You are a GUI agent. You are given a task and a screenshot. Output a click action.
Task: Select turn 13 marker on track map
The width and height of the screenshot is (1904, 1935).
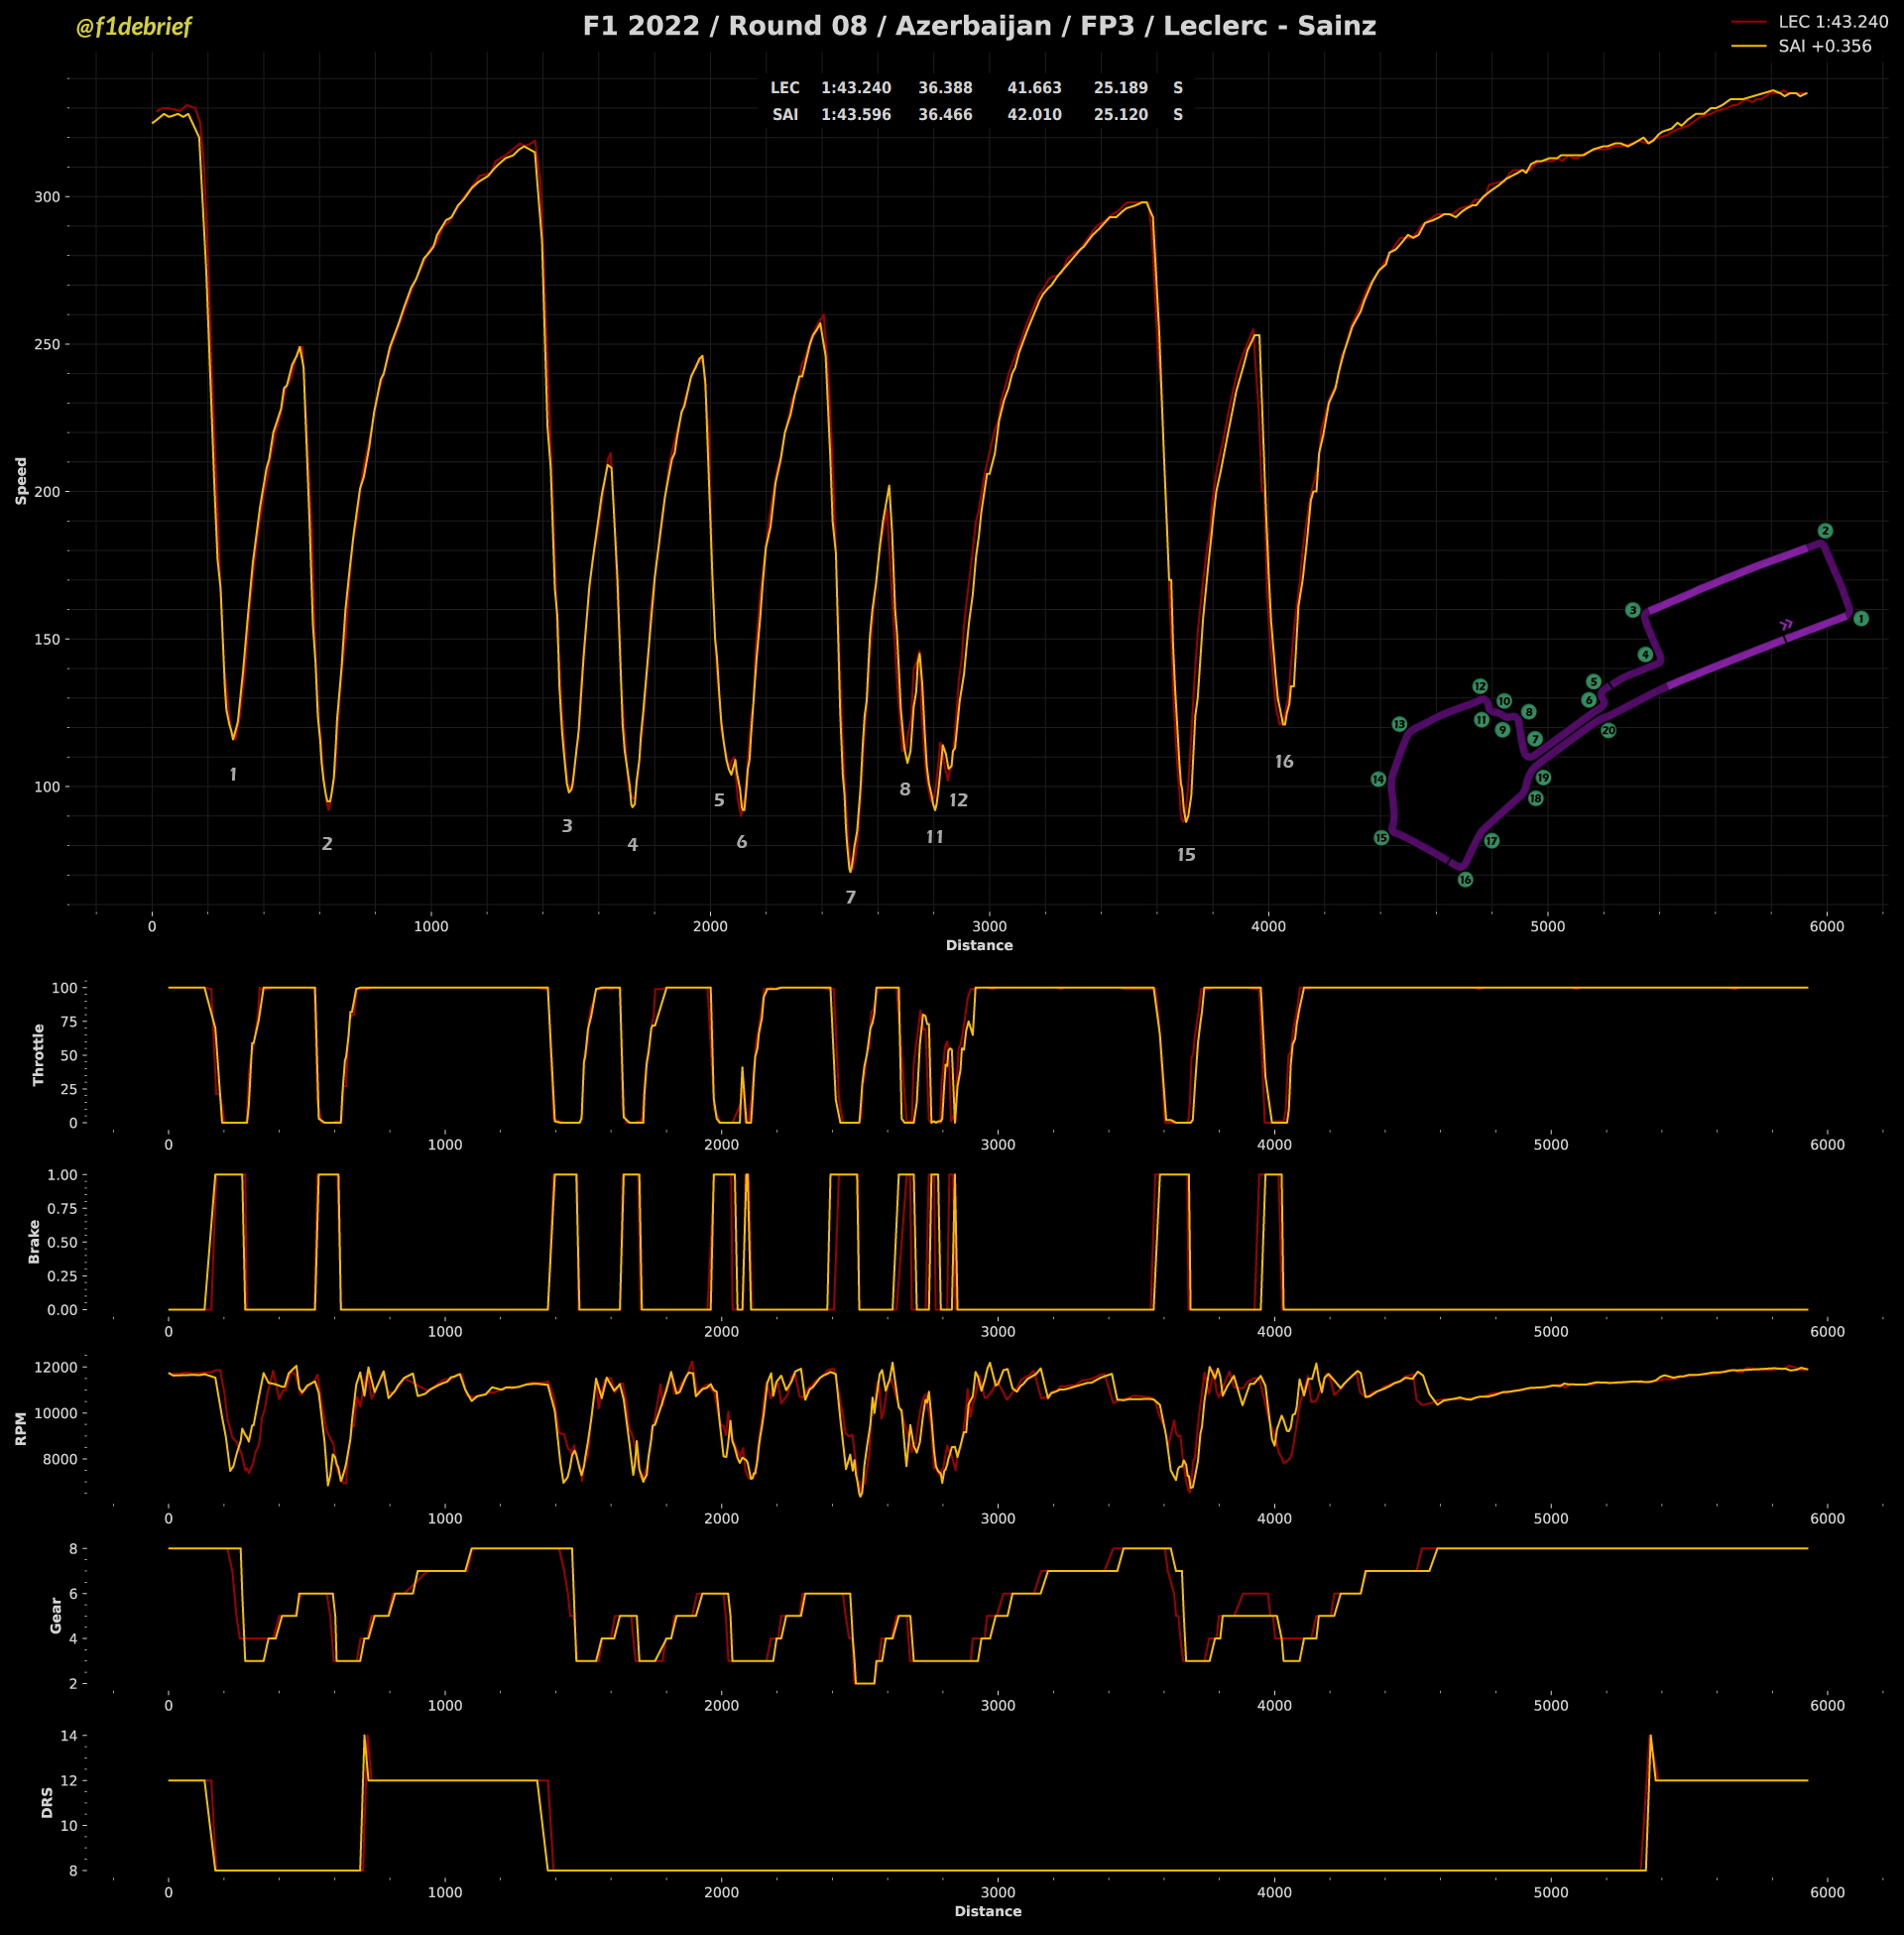pos(1399,724)
